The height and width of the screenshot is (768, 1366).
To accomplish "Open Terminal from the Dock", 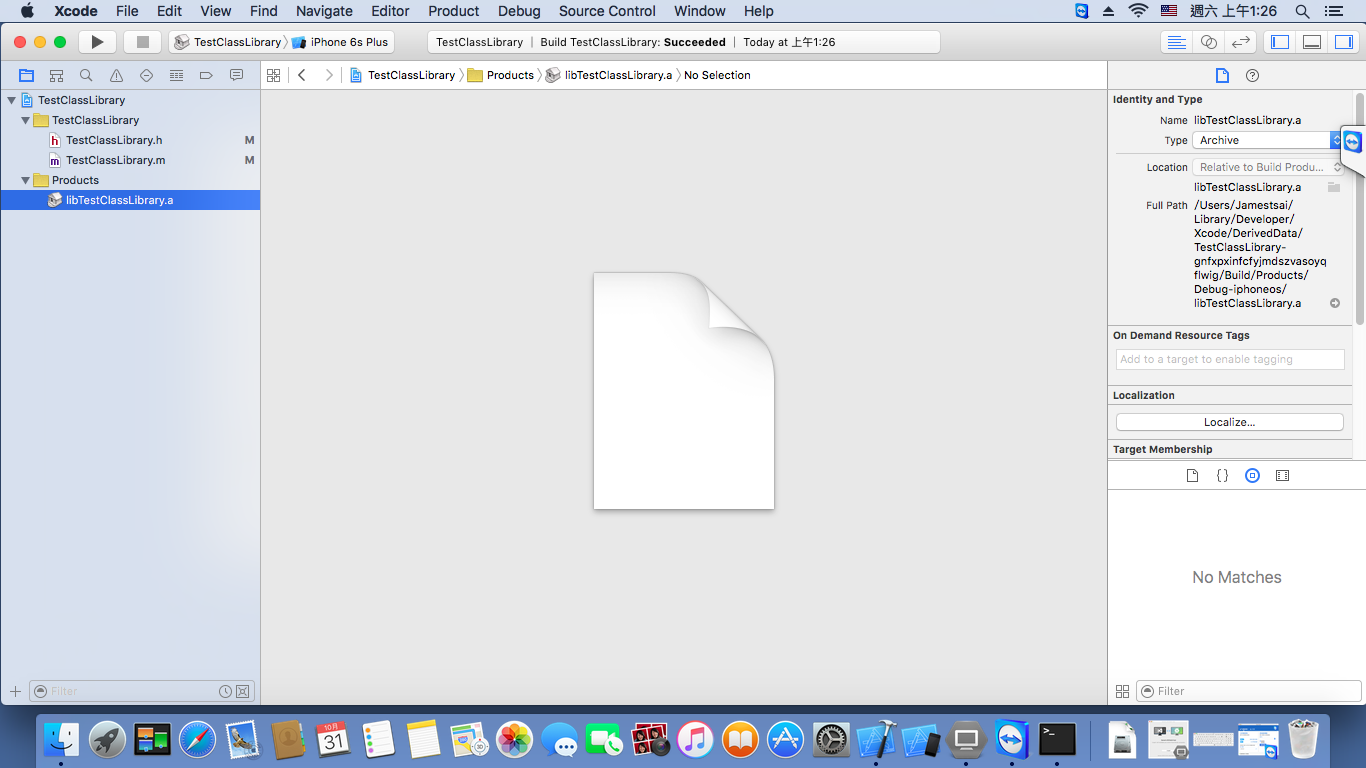I will pyautogui.click(x=1057, y=739).
